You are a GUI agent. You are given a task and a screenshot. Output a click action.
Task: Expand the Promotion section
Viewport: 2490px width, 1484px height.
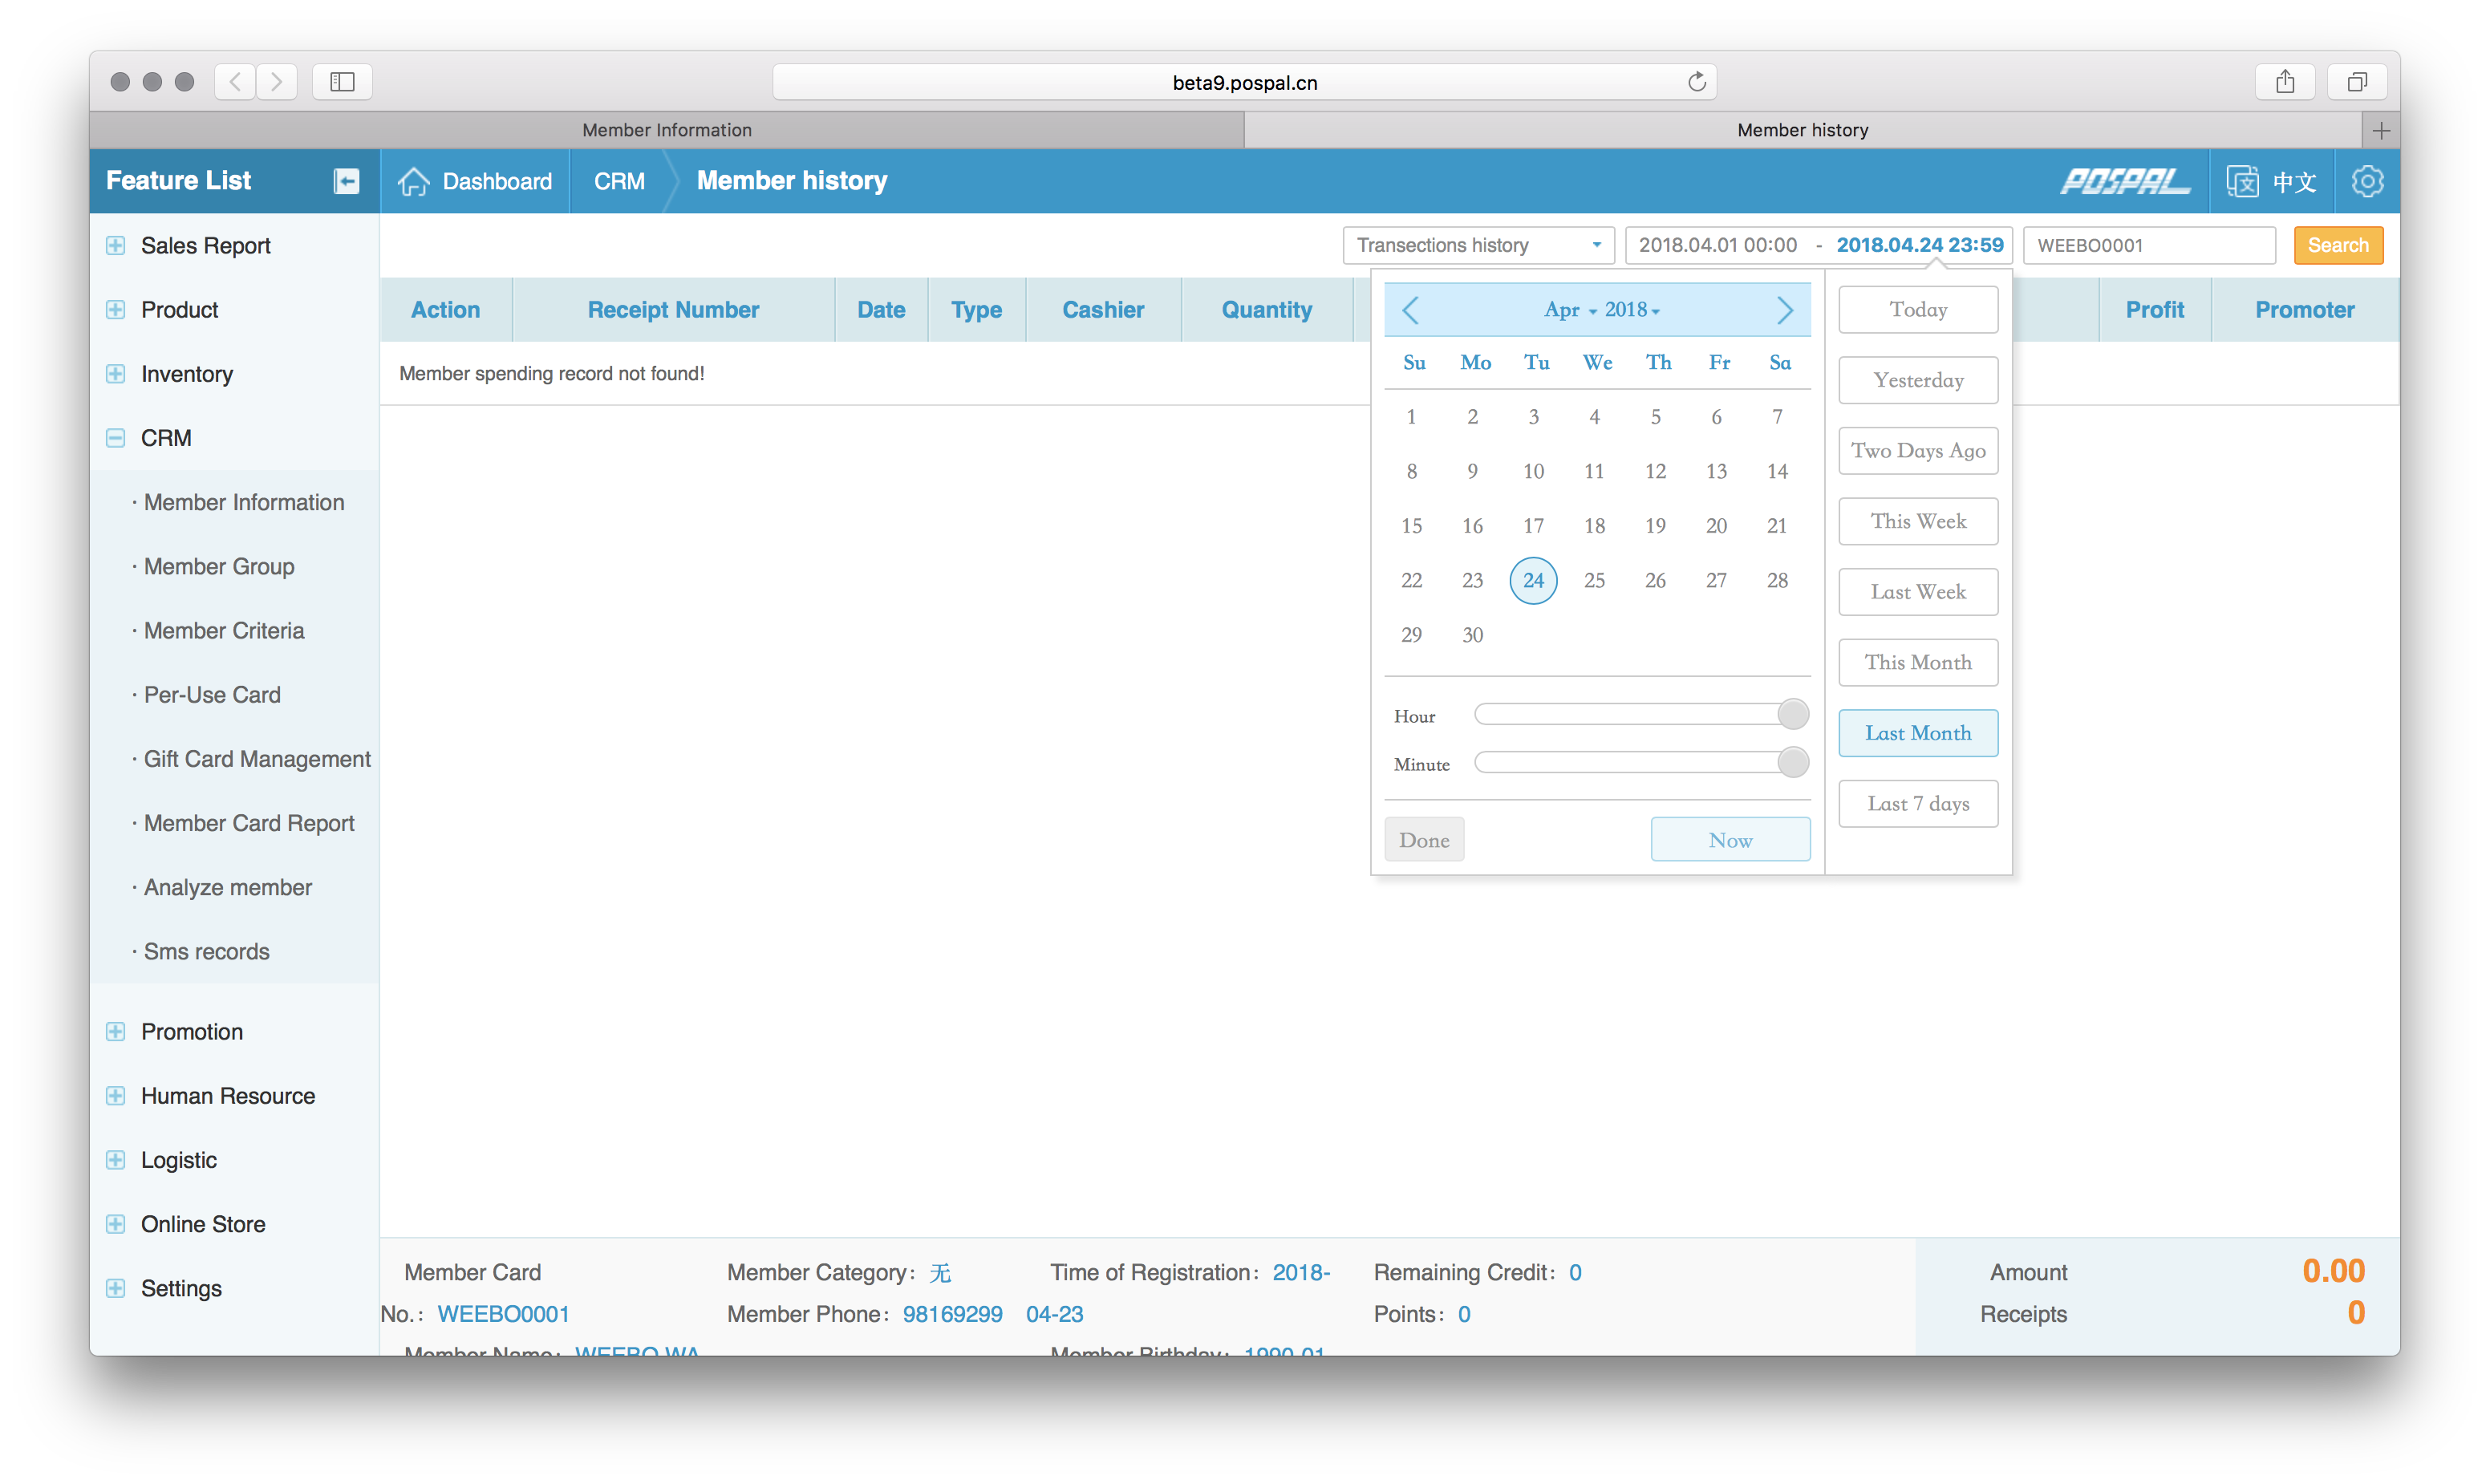coord(116,1031)
